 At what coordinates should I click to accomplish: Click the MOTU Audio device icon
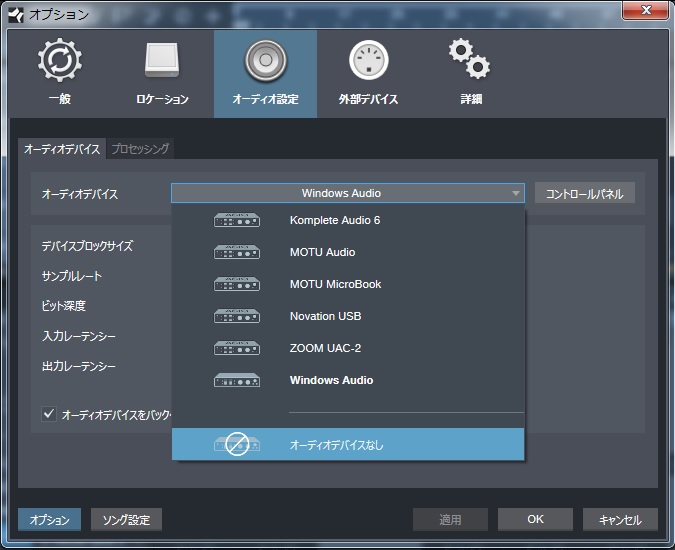pyautogui.click(x=237, y=252)
